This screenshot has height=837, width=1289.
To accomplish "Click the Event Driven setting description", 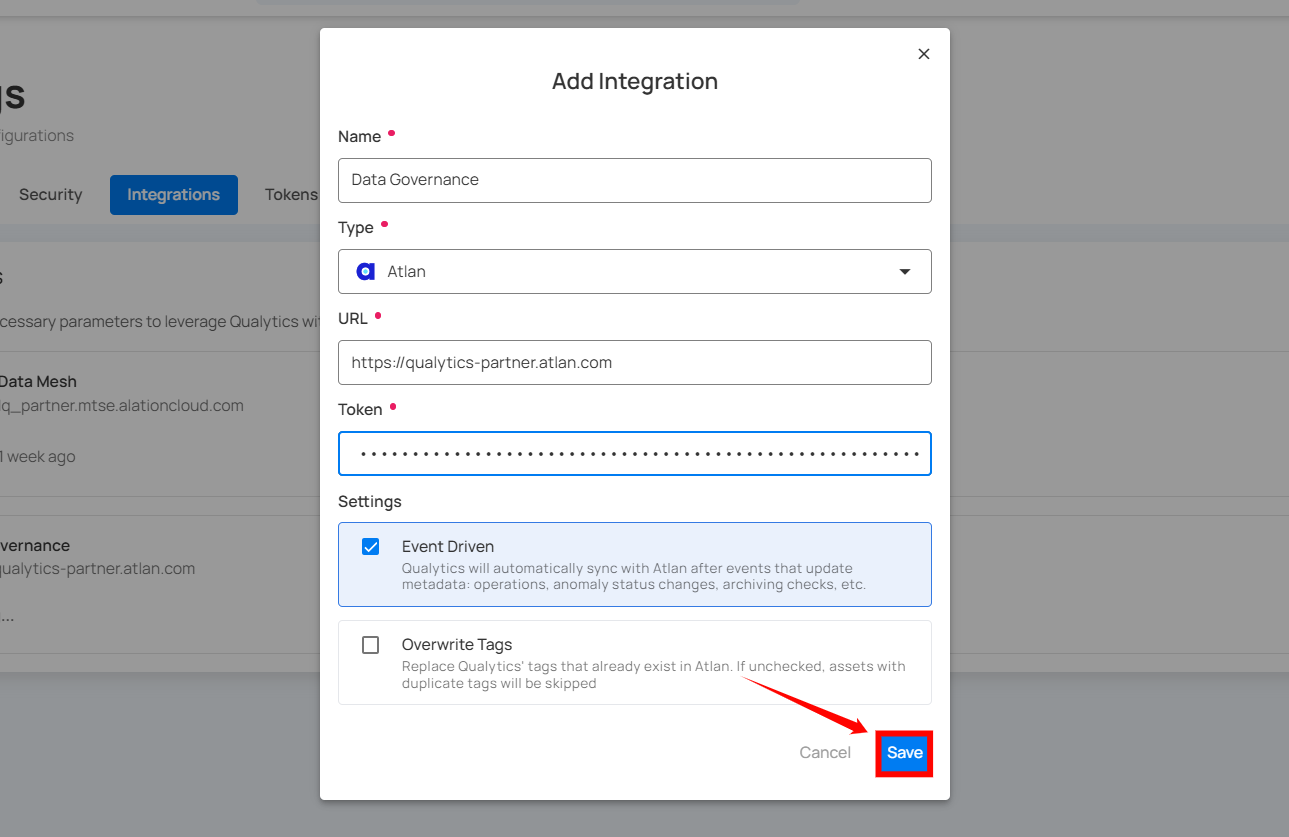I will pyautogui.click(x=633, y=576).
